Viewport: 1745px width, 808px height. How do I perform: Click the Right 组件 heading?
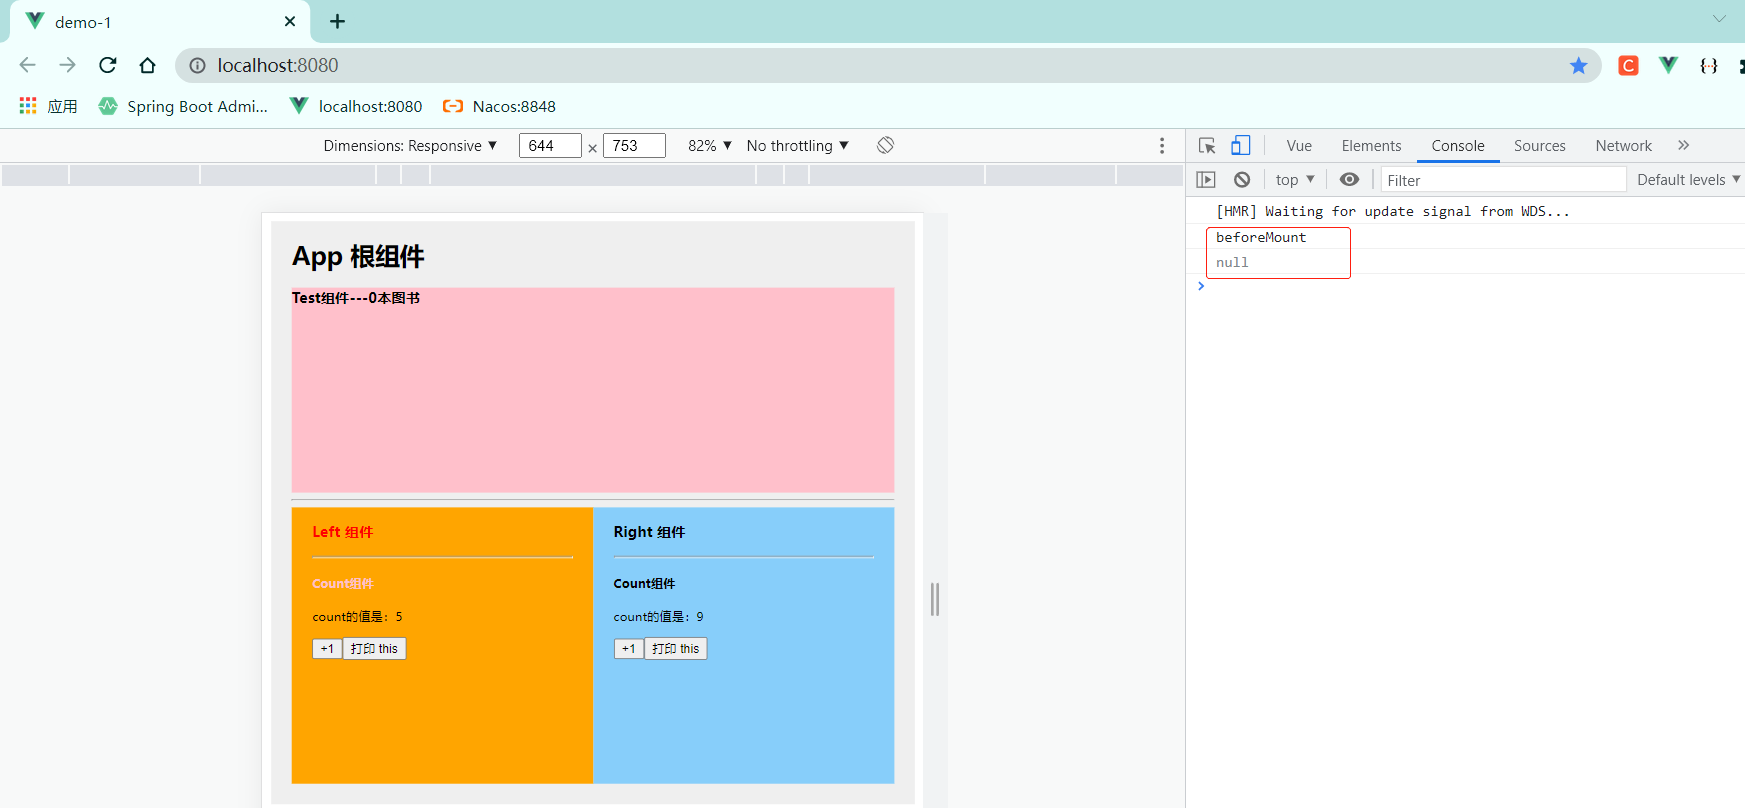tap(649, 532)
